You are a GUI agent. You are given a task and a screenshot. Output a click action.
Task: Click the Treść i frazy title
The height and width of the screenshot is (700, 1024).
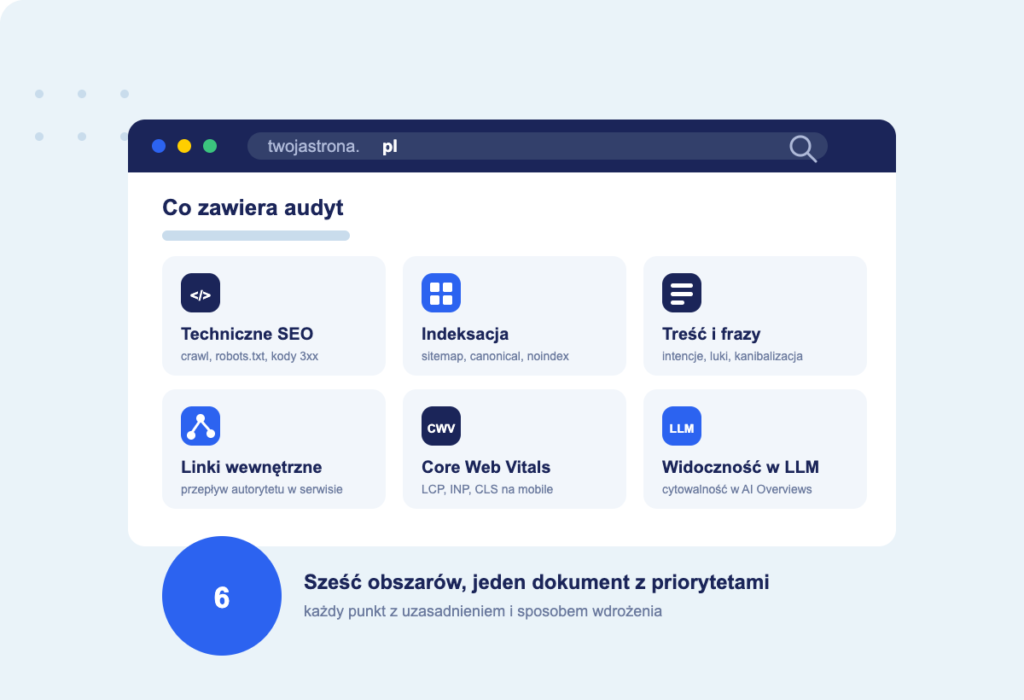(711, 334)
